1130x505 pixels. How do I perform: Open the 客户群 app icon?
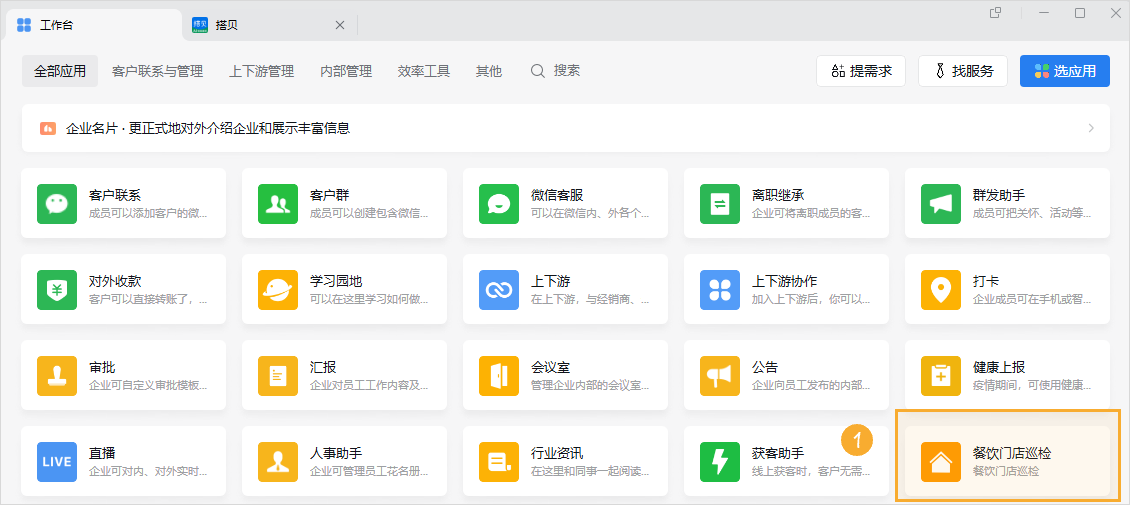(x=277, y=204)
